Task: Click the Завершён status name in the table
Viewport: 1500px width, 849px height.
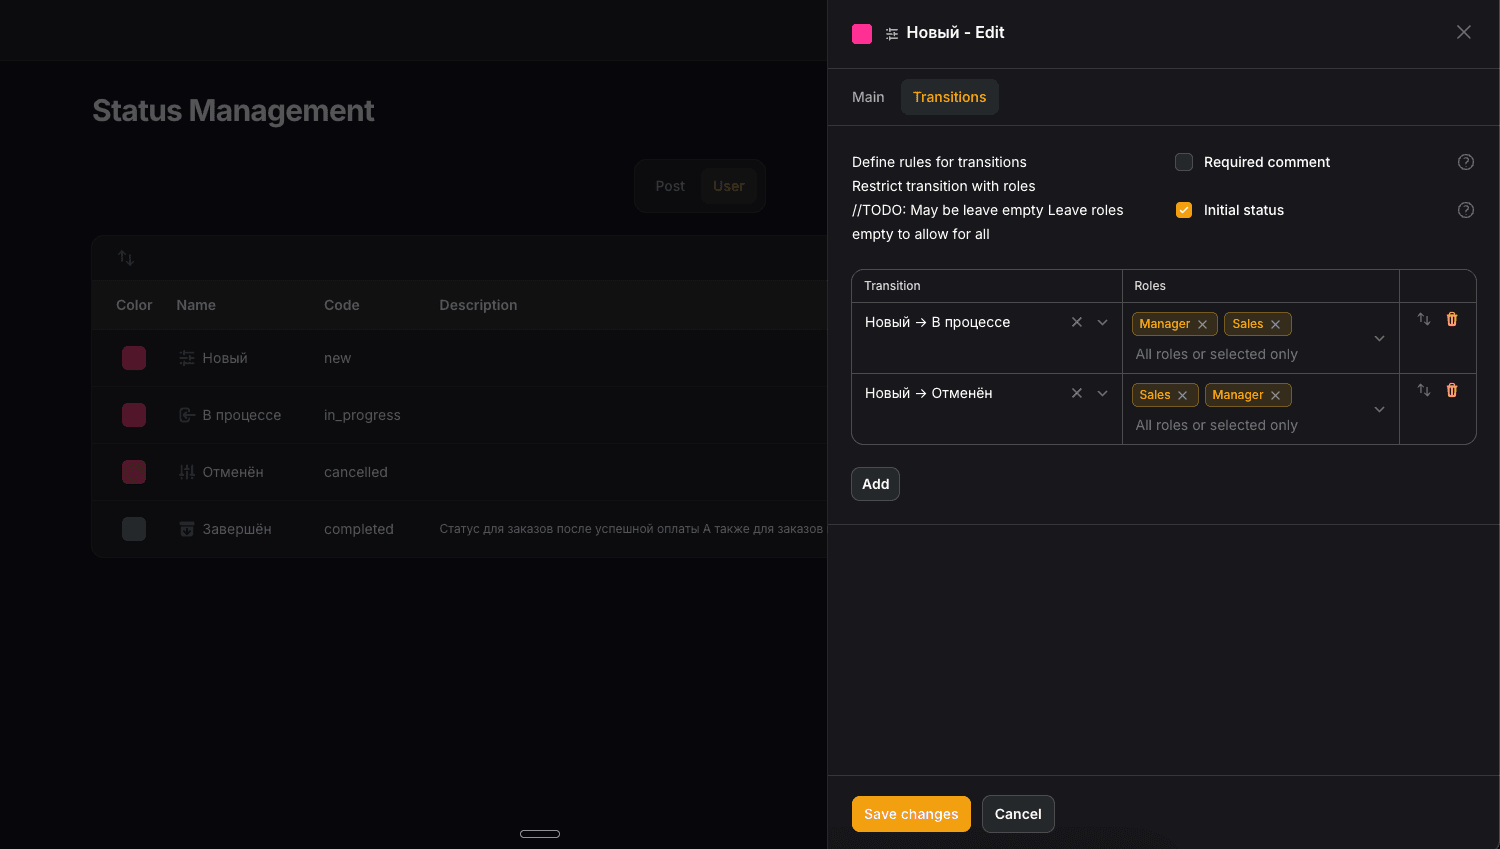Action: (x=237, y=529)
